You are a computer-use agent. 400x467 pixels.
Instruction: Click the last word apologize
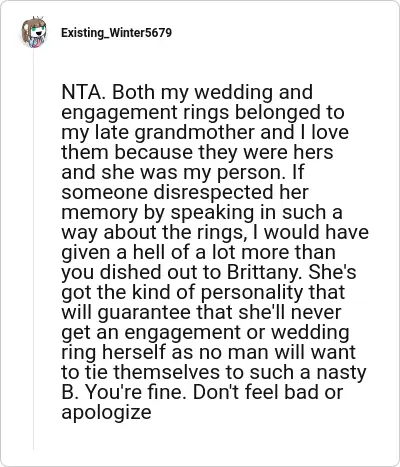106,413
